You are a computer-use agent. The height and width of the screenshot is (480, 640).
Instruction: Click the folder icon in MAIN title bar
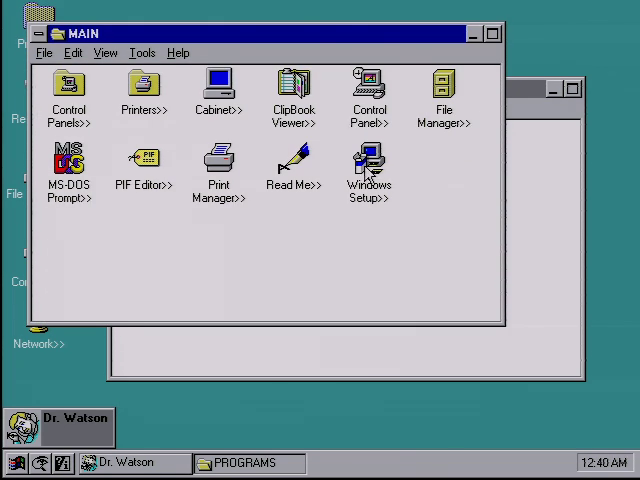click(58, 34)
